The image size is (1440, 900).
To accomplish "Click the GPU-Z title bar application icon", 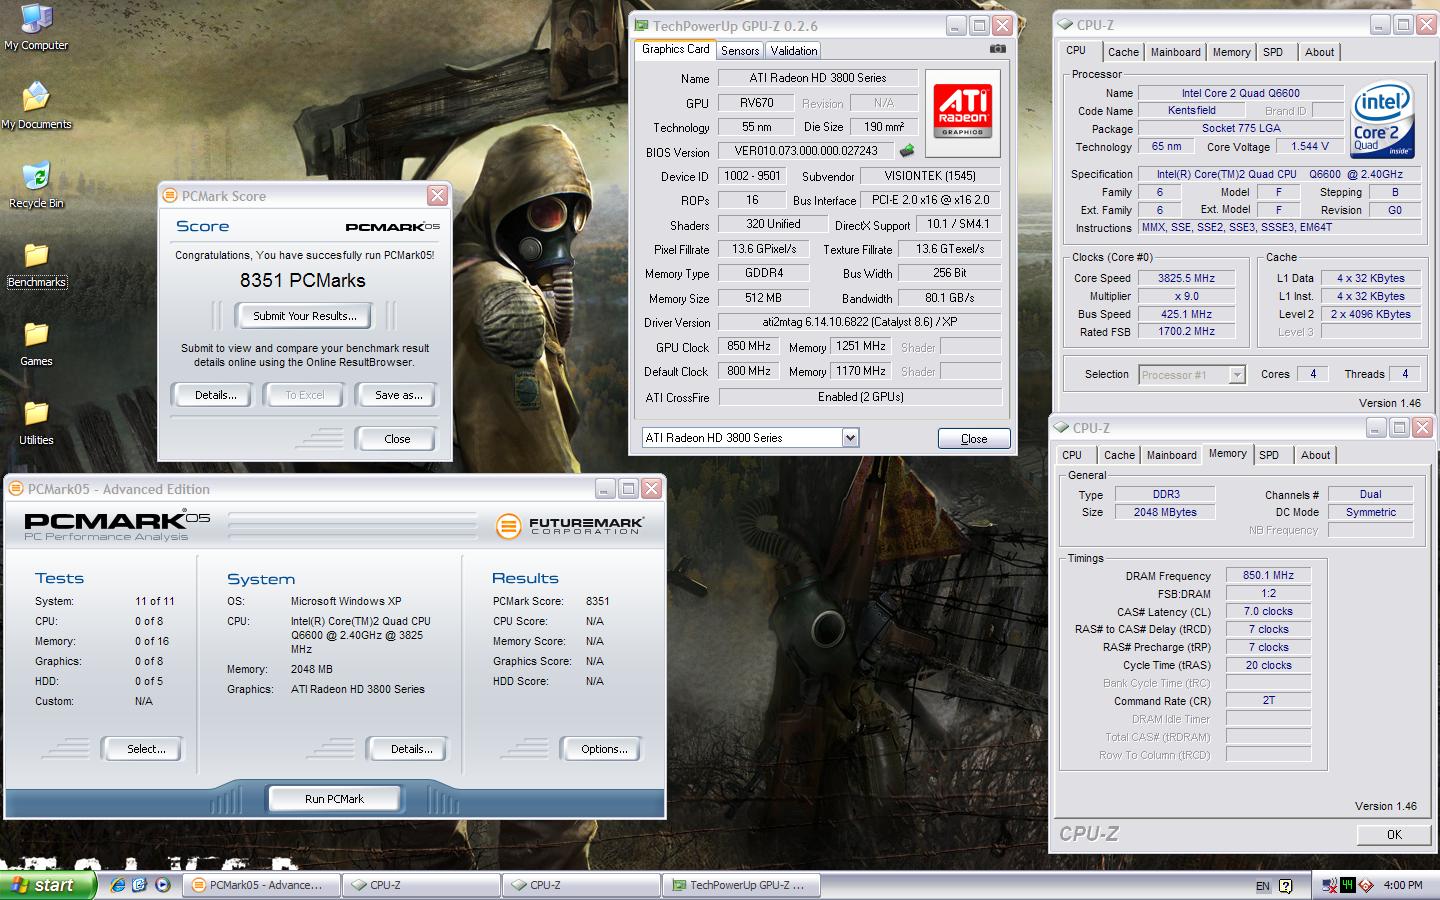I will (641, 26).
